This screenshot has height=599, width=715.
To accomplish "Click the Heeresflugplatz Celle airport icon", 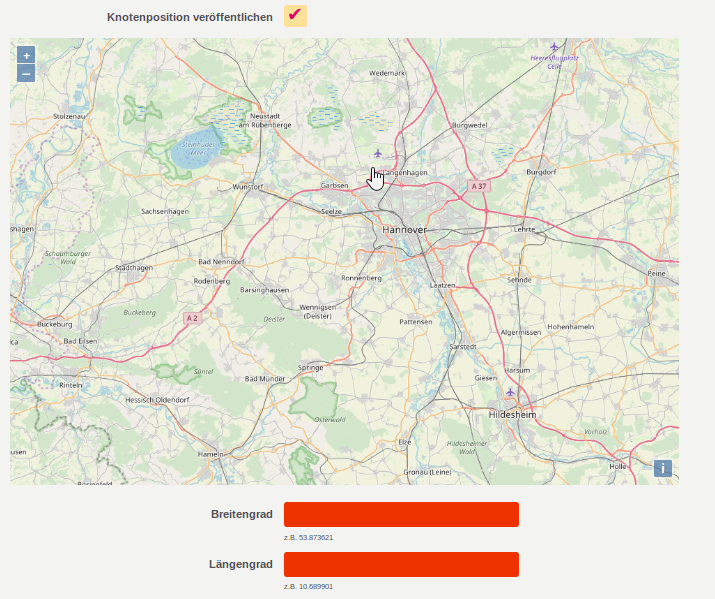I will point(554,46).
